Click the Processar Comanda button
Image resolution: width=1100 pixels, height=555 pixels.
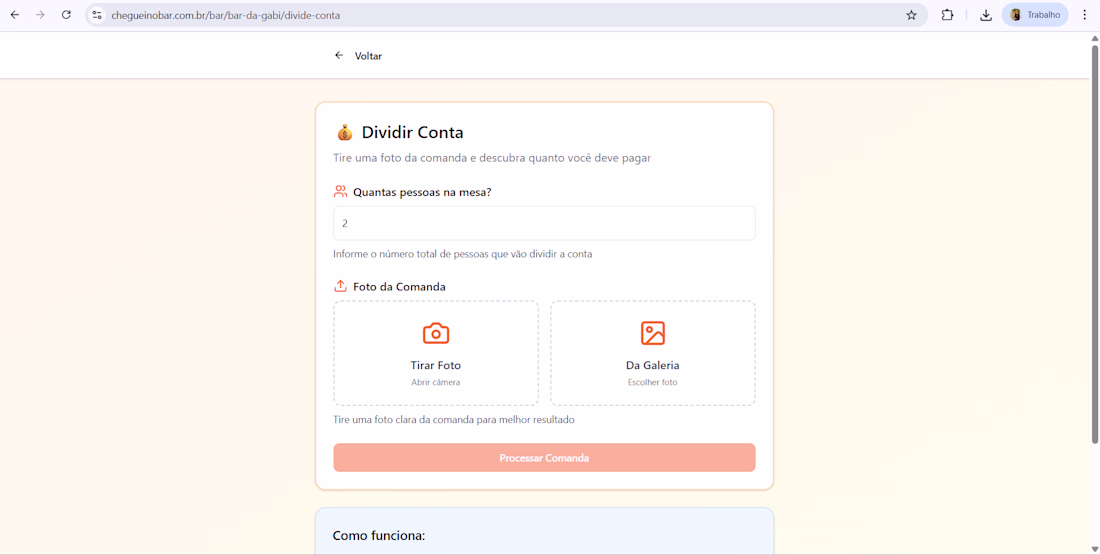point(544,457)
